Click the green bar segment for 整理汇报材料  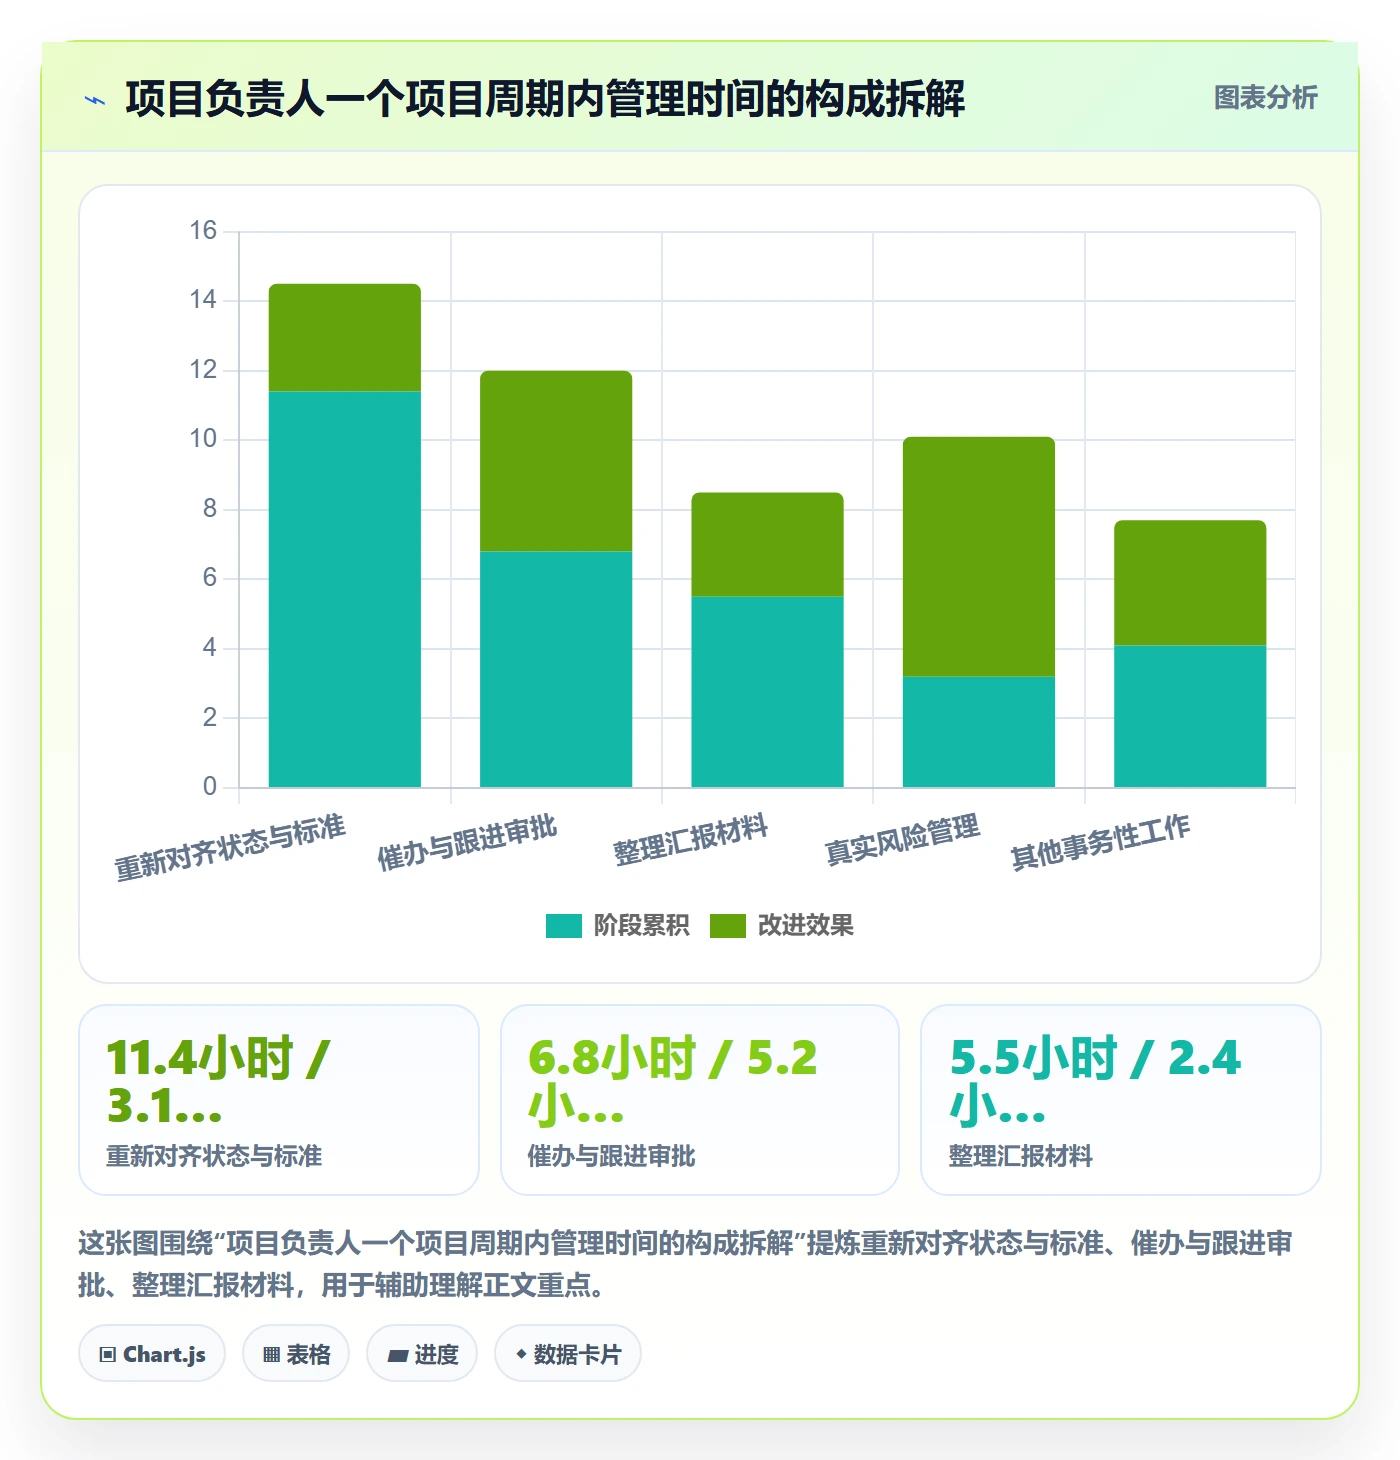[767, 545]
